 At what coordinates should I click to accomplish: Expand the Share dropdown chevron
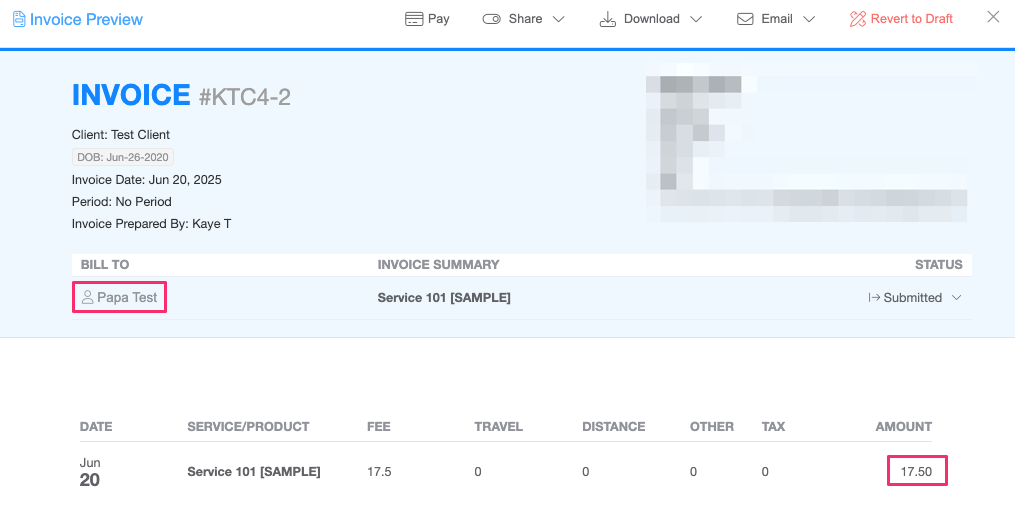coord(558,19)
